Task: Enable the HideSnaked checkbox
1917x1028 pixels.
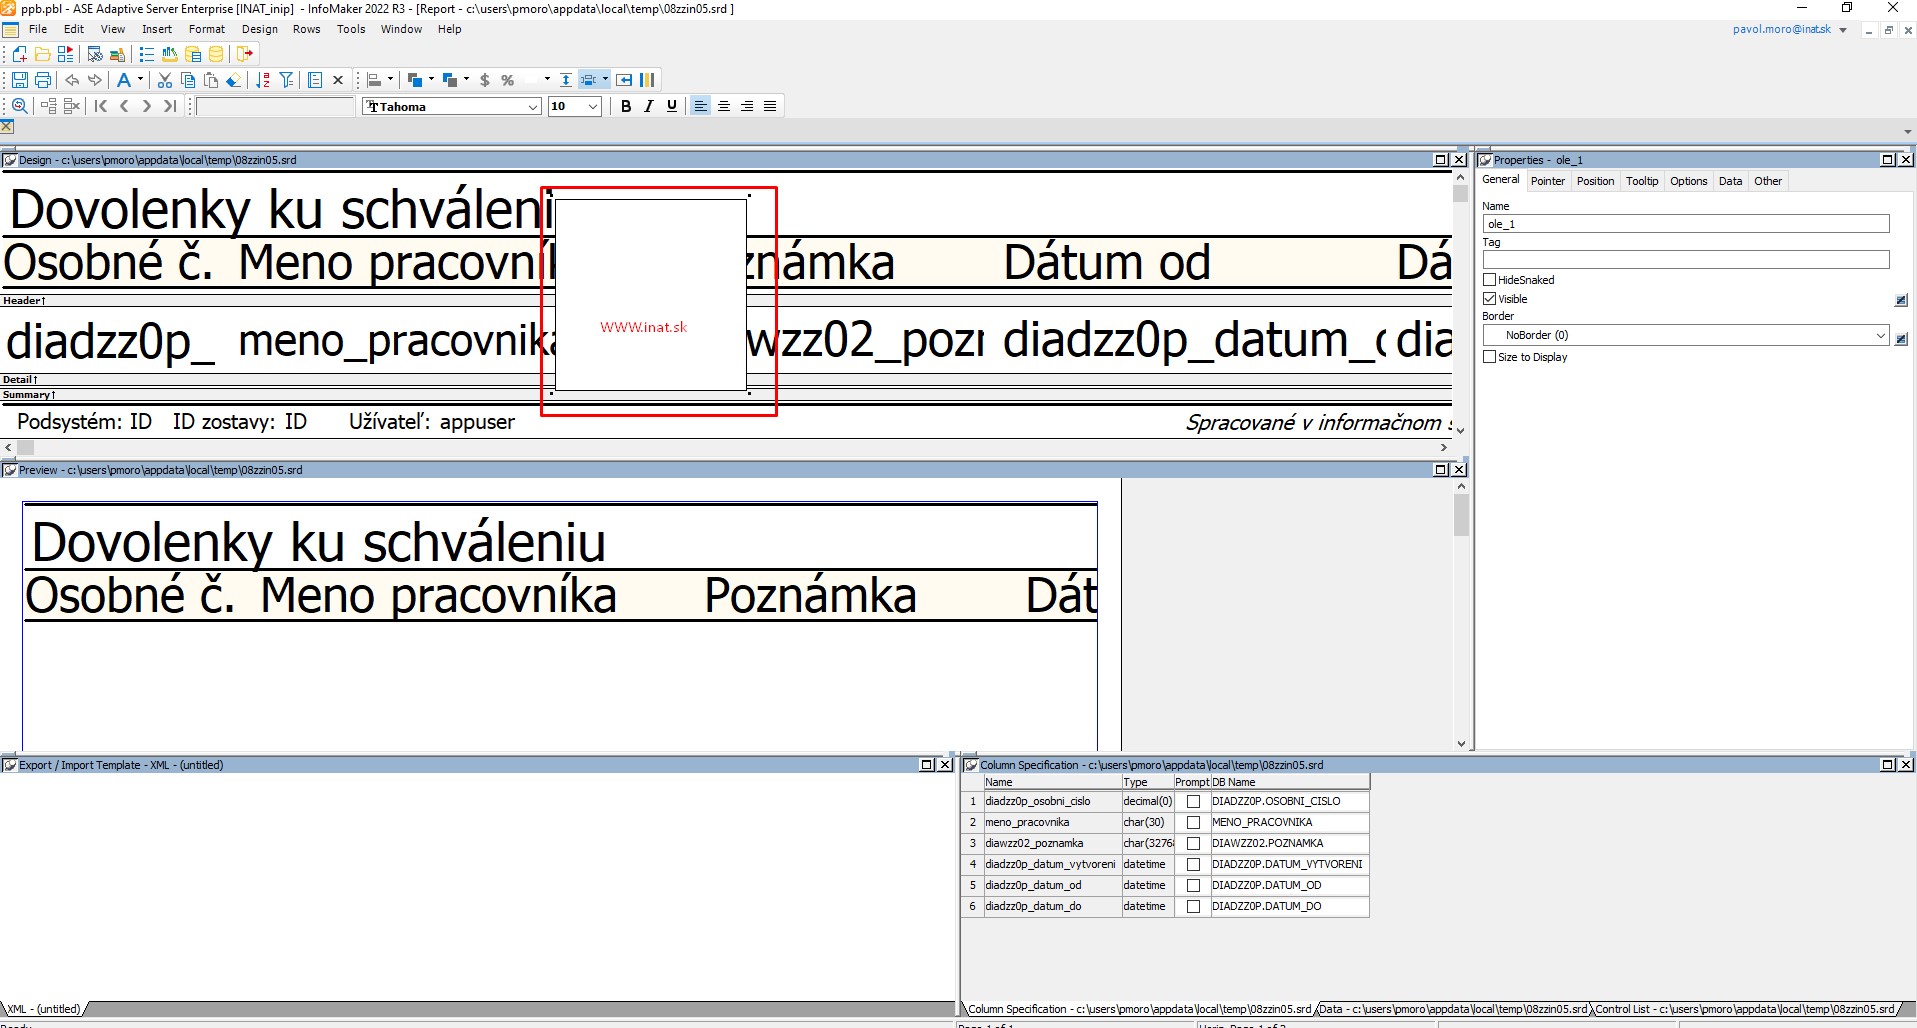Action: 1490,280
